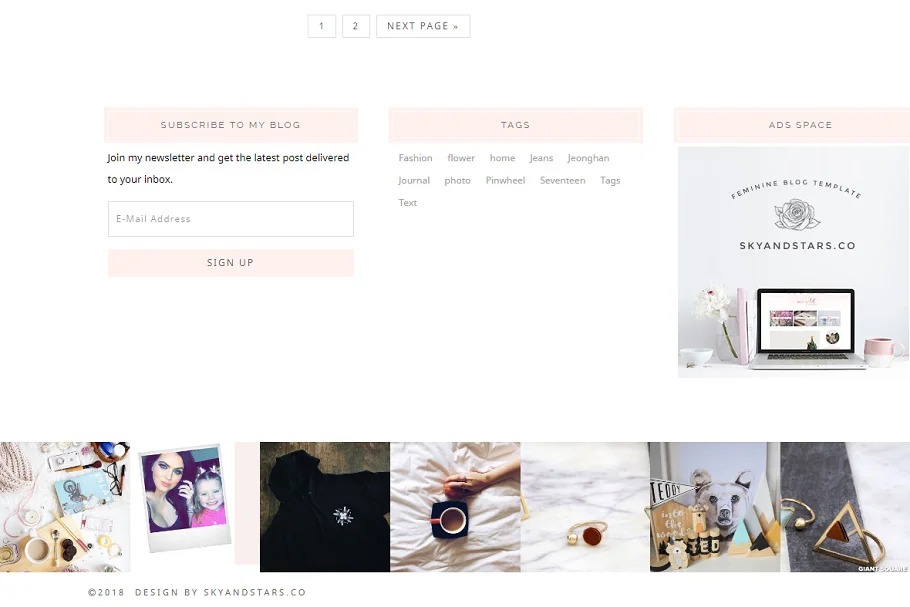Open the black hoodie photo
Screen dimensions: 910x607
click(325, 507)
